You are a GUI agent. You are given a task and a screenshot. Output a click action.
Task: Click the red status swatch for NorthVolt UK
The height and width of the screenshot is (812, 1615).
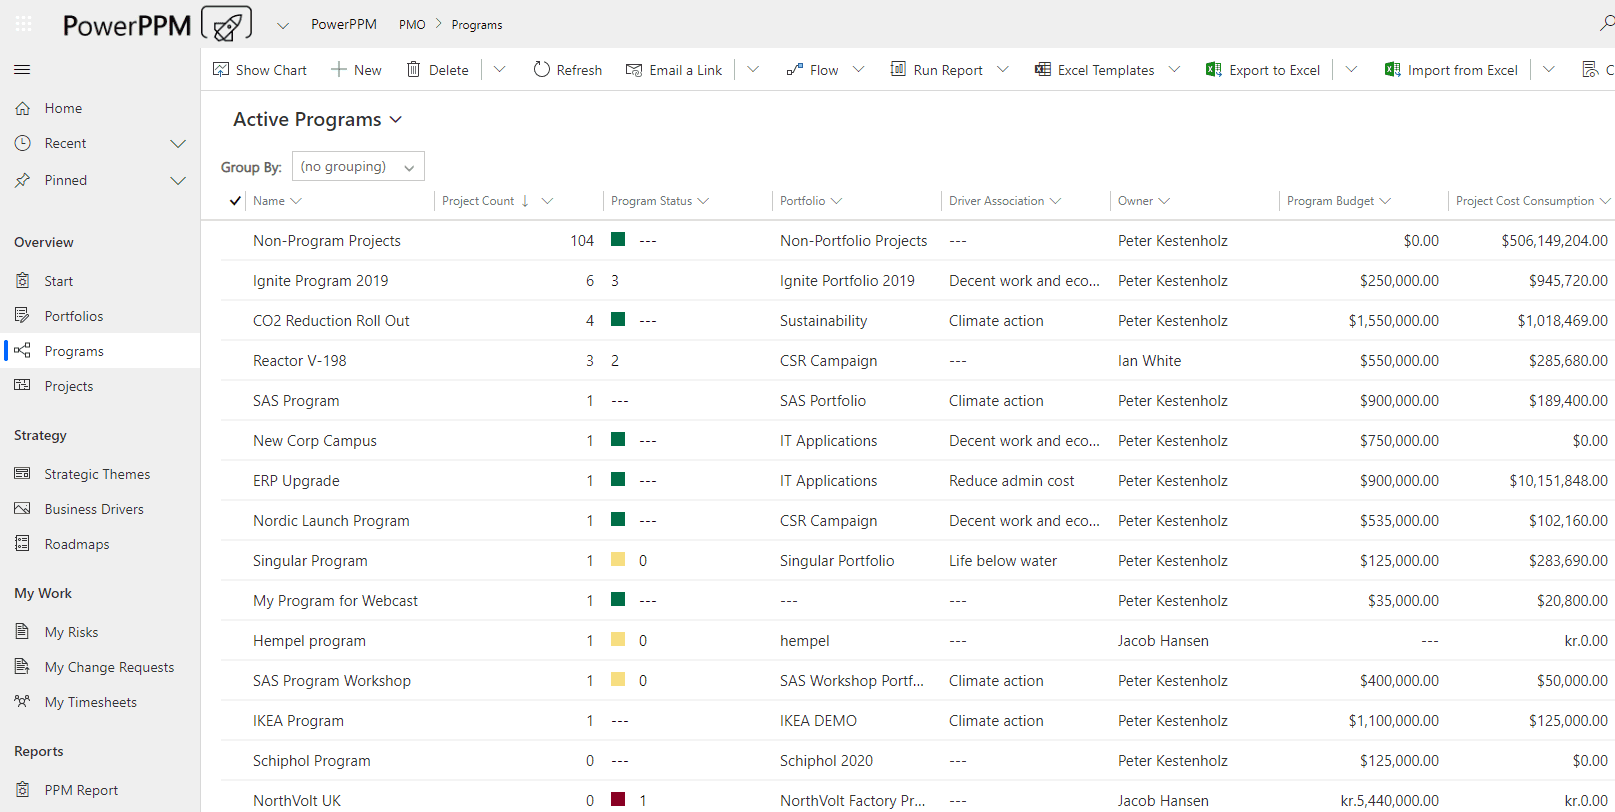(618, 799)
